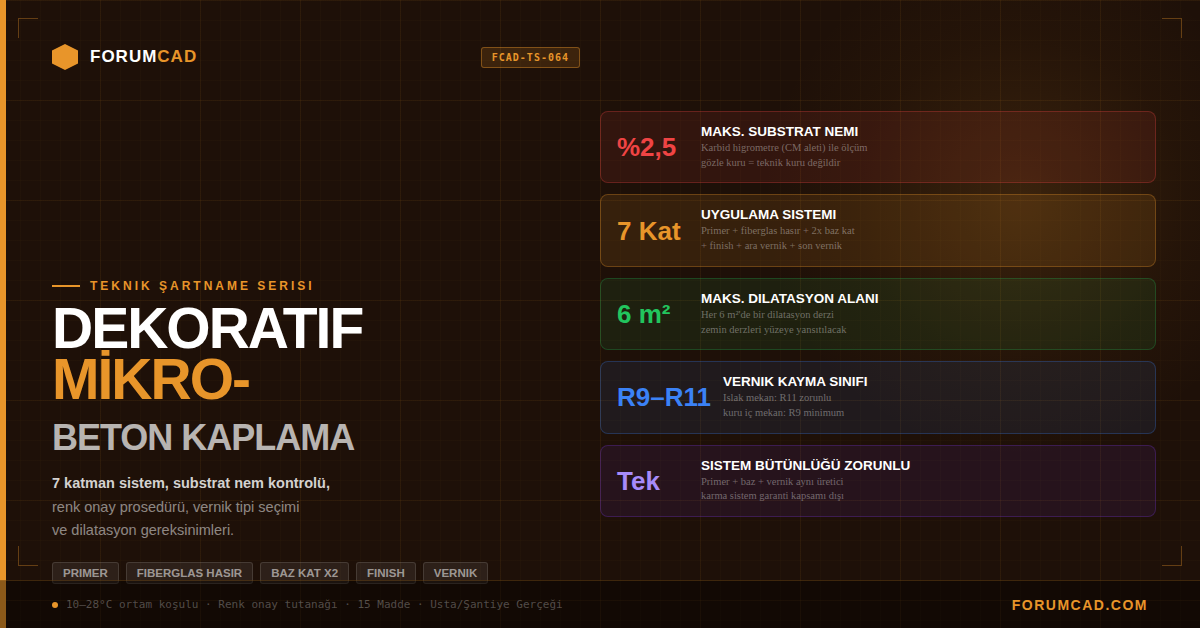Click the purple Tek value
Image resolution: width=1200 pixels, height=628 pixels.
(x=638, y=481)
